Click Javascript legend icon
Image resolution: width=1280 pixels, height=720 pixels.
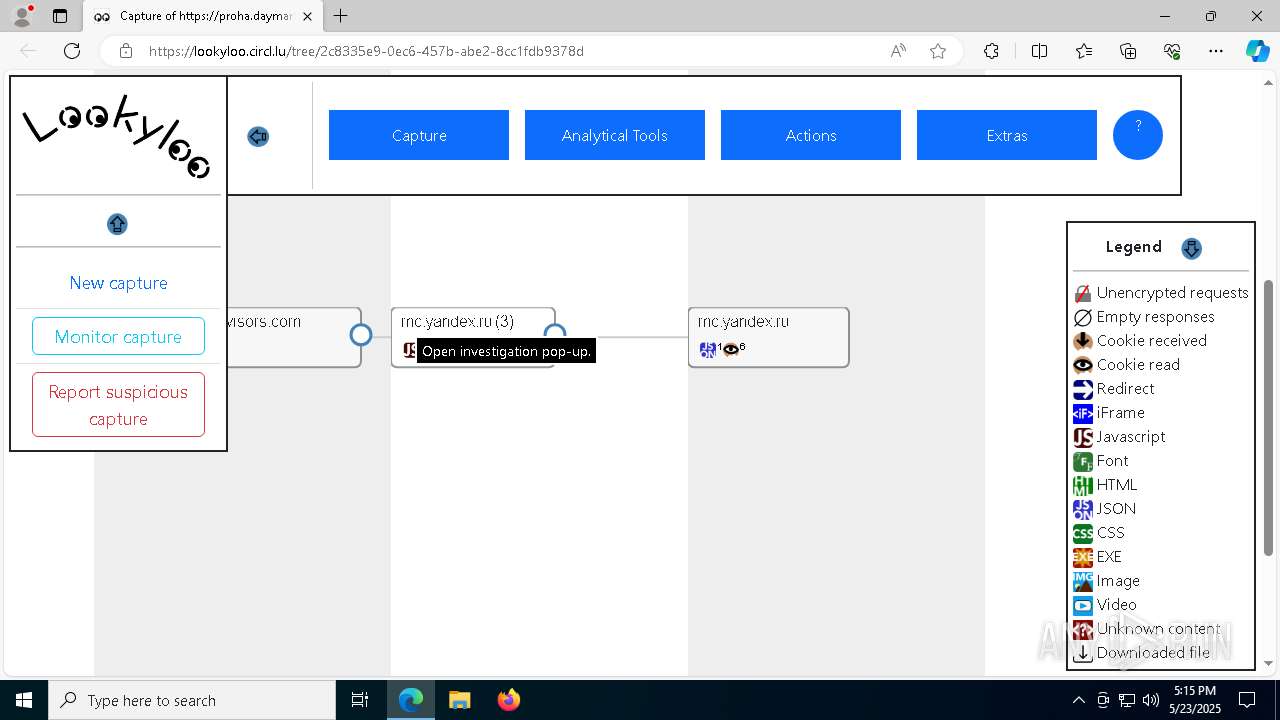1083,437
